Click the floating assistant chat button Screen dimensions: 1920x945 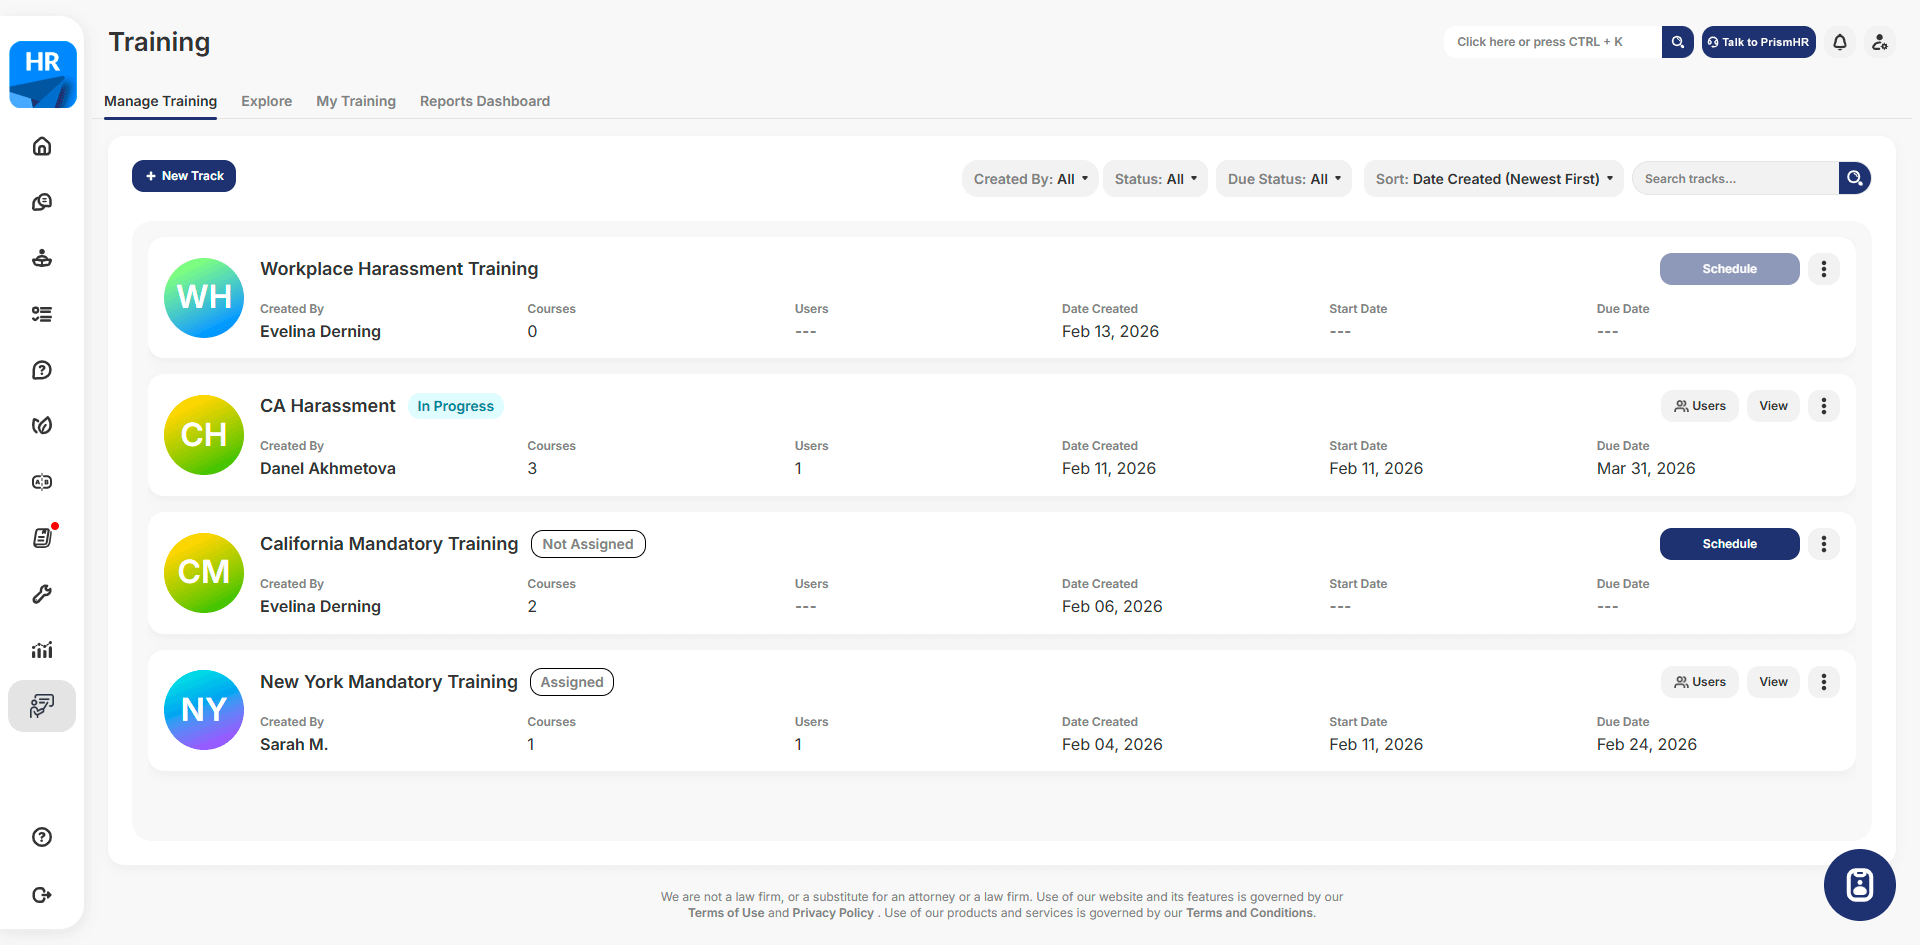click(1859, 885)
